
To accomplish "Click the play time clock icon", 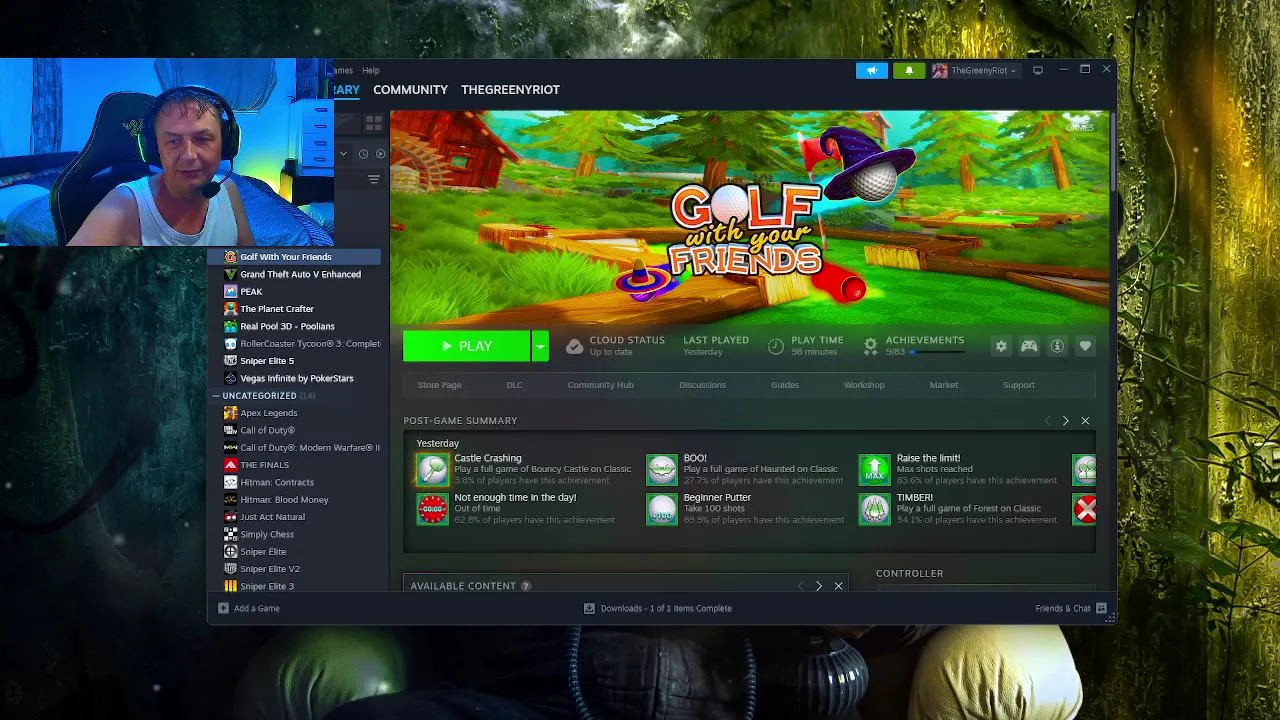I will coord(776,346).
